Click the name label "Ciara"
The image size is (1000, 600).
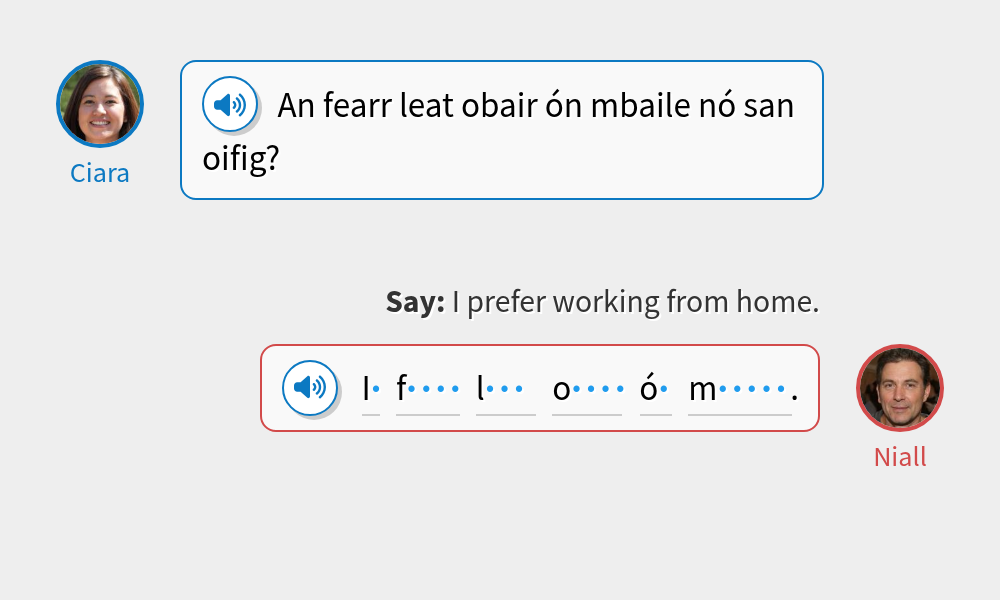pyautogui.click(x=100, y=172)
